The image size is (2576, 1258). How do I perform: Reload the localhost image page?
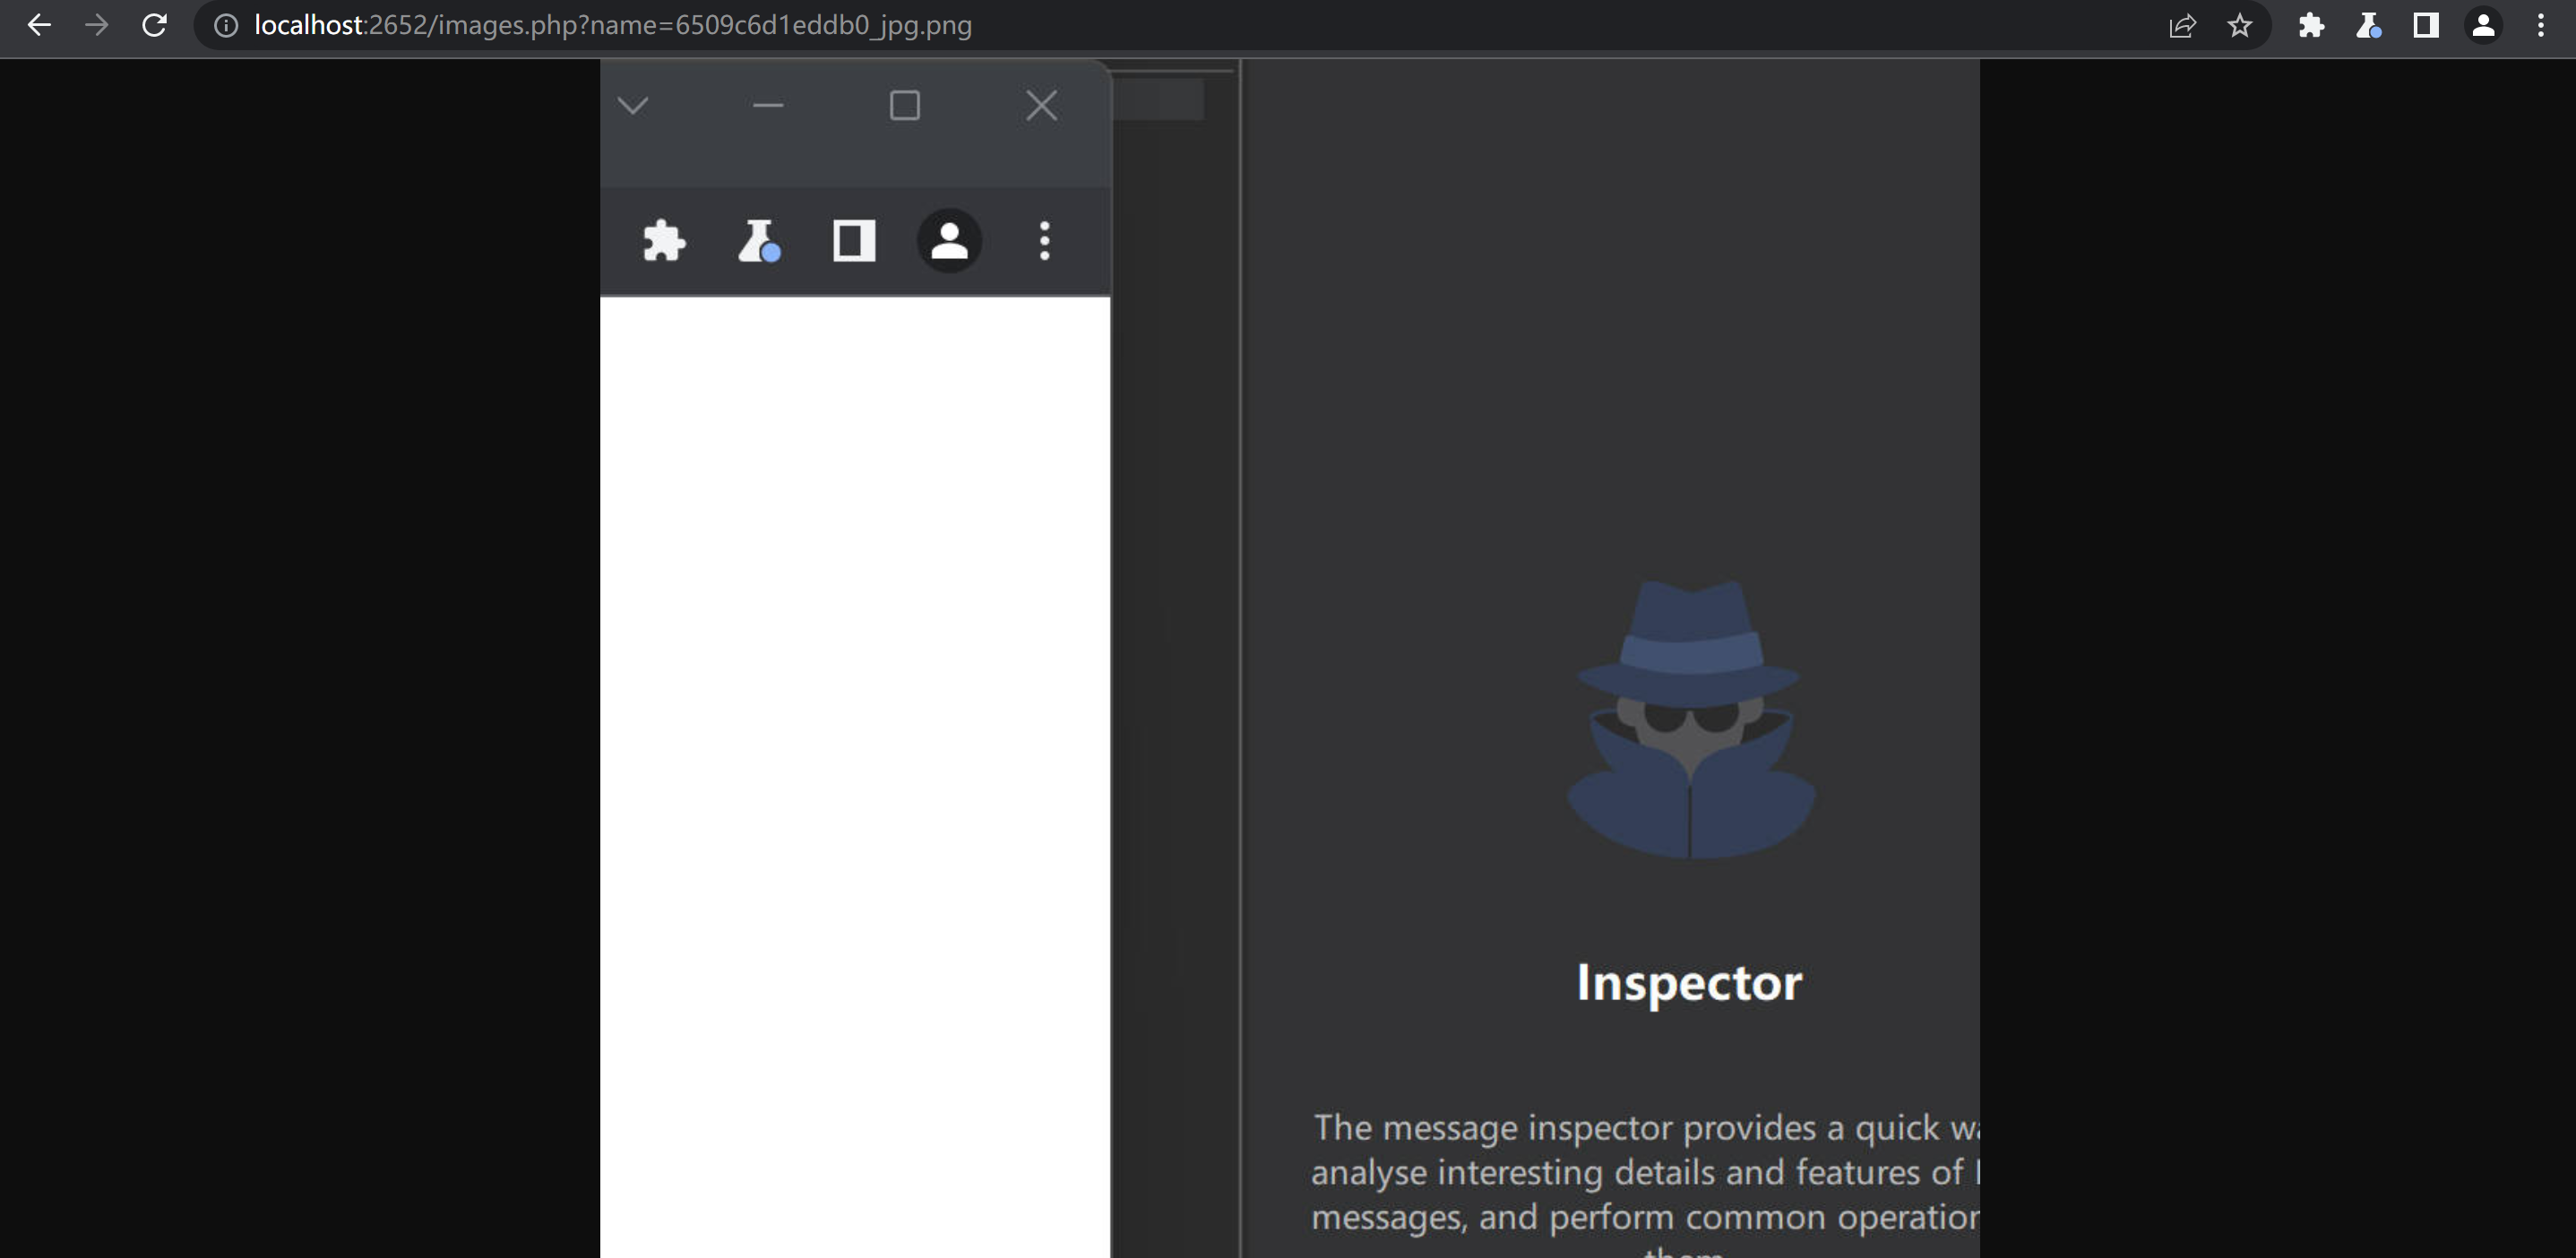click(154, 25)
